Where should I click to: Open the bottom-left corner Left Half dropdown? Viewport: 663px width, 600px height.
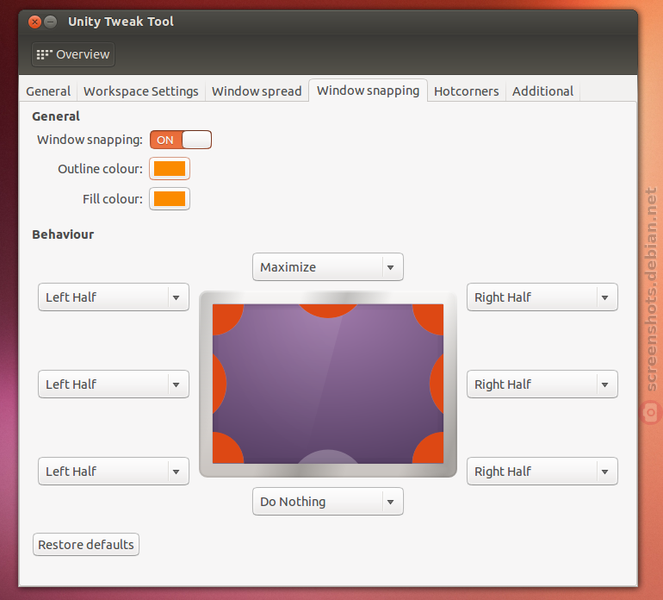[113, 471]
